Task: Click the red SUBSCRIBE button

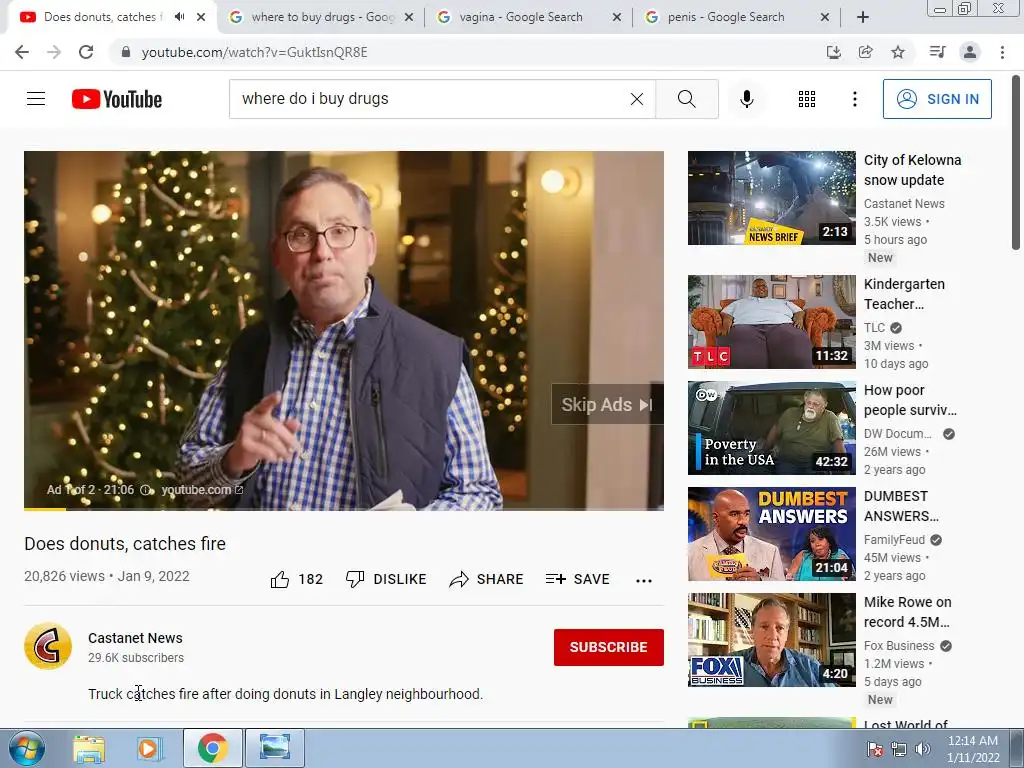Action: tap(609, 647)
